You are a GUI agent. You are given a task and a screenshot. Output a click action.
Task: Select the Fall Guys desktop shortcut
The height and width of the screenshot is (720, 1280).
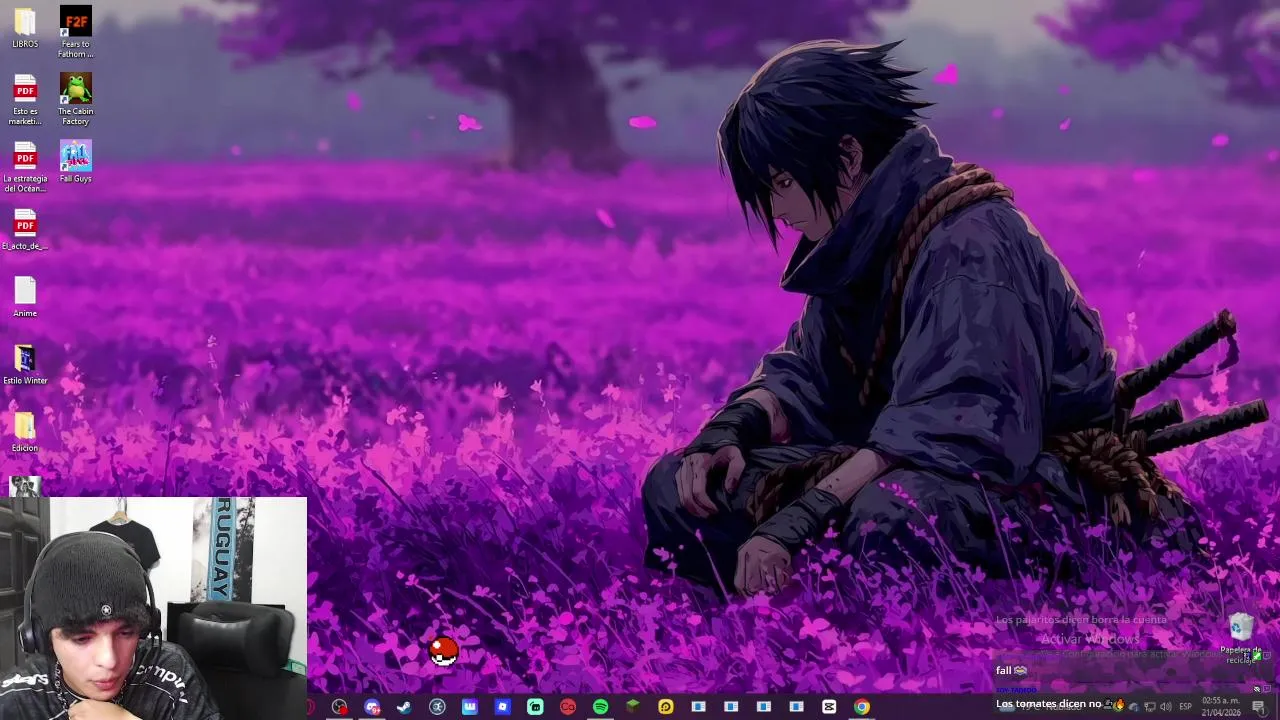75,162
